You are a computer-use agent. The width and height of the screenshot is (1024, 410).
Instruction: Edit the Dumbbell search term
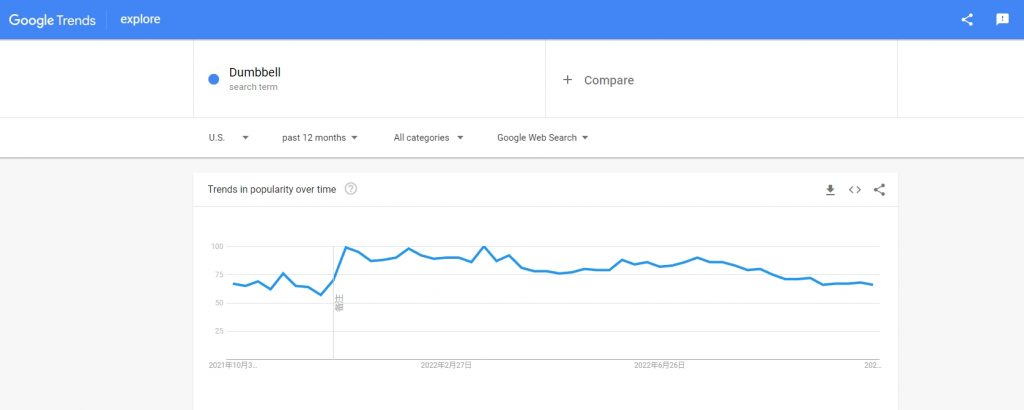(x=255, y=73)
